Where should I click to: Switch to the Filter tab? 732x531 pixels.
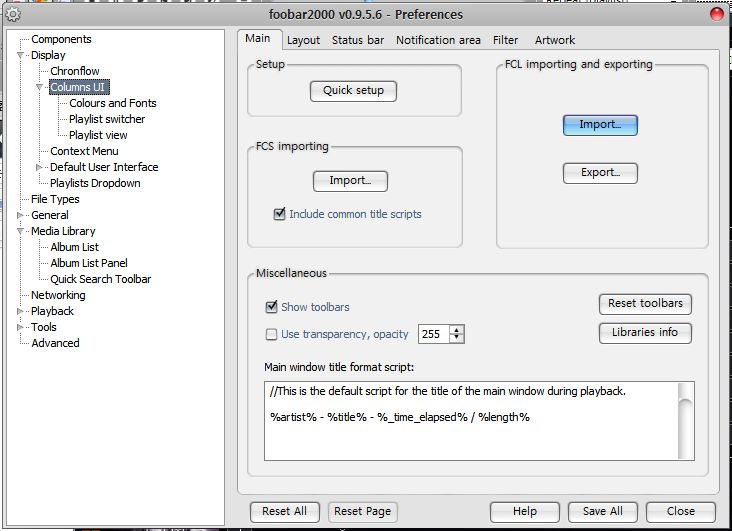(506, 40)
